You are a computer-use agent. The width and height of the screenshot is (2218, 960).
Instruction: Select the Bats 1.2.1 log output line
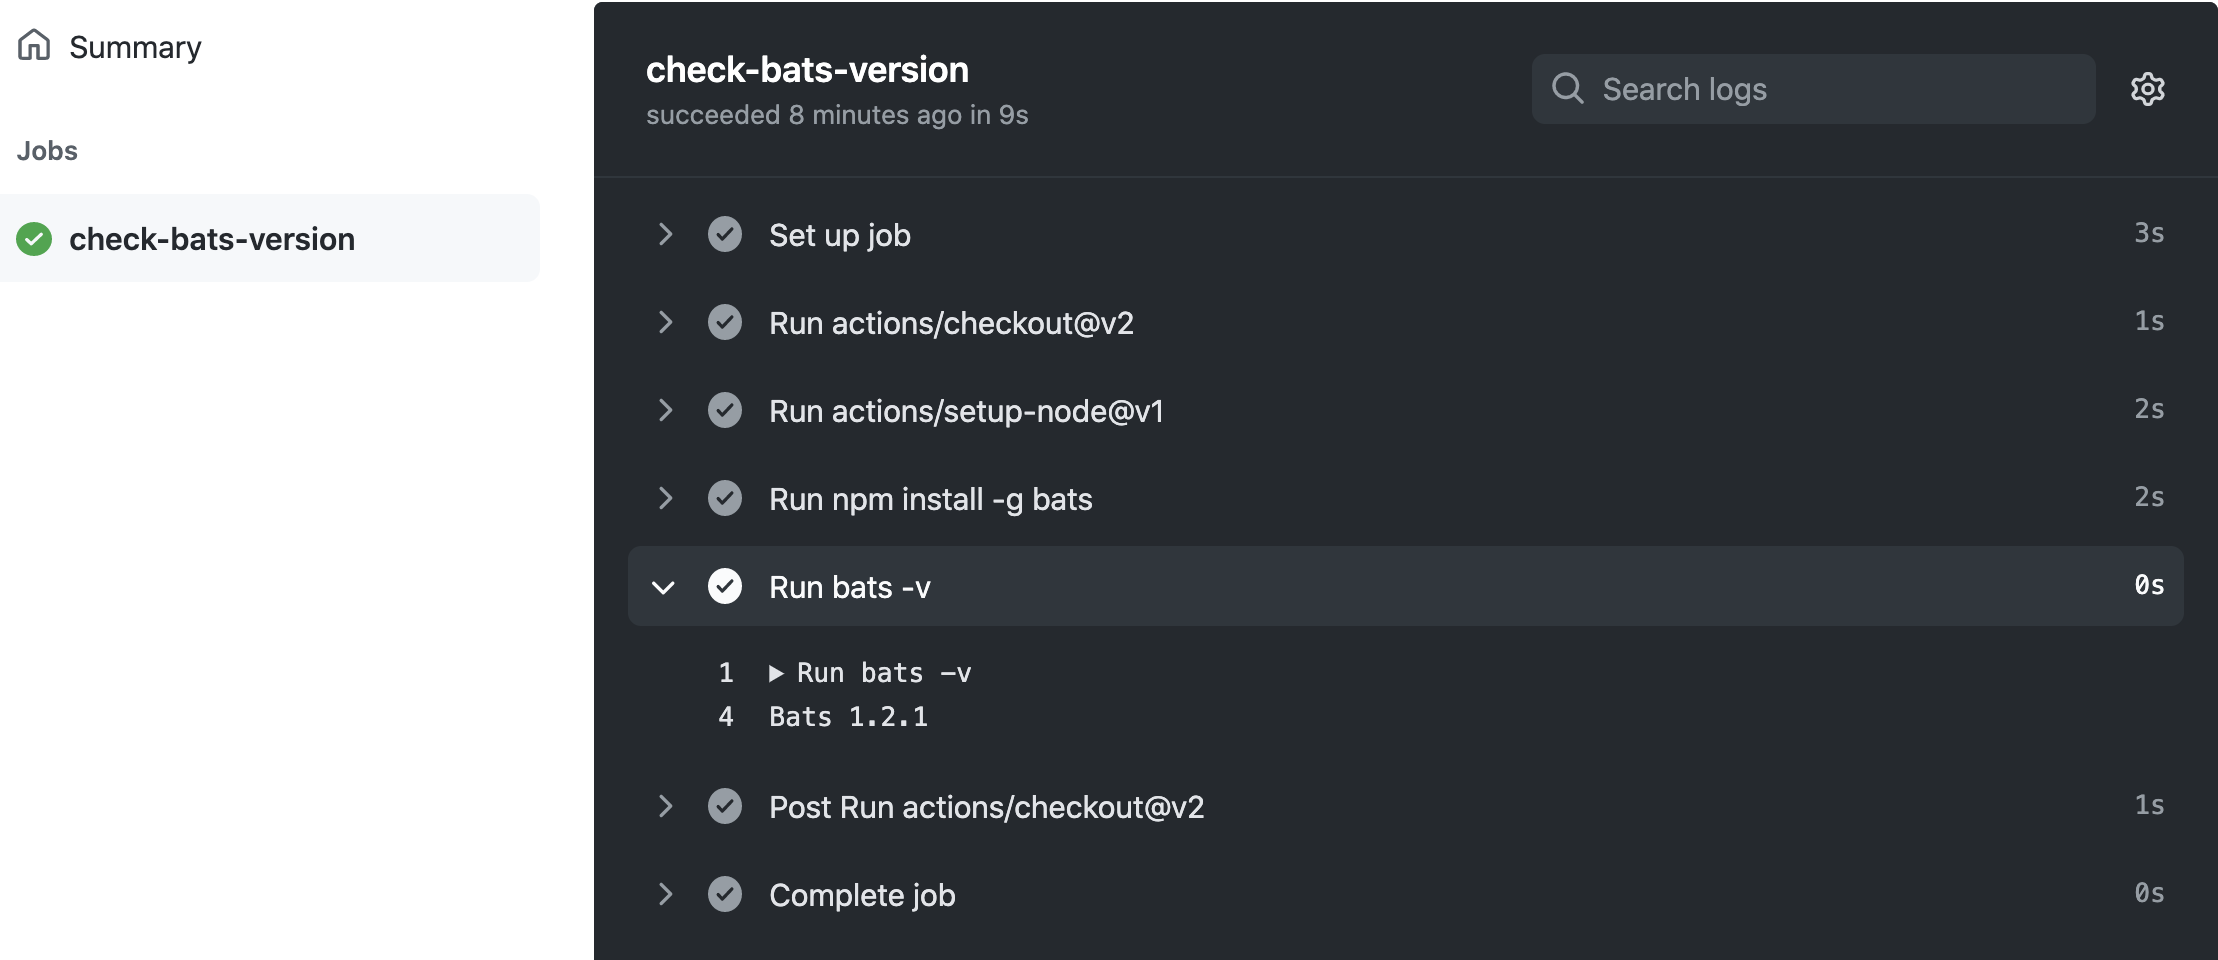pyautogui.click(x=848, y=716)
